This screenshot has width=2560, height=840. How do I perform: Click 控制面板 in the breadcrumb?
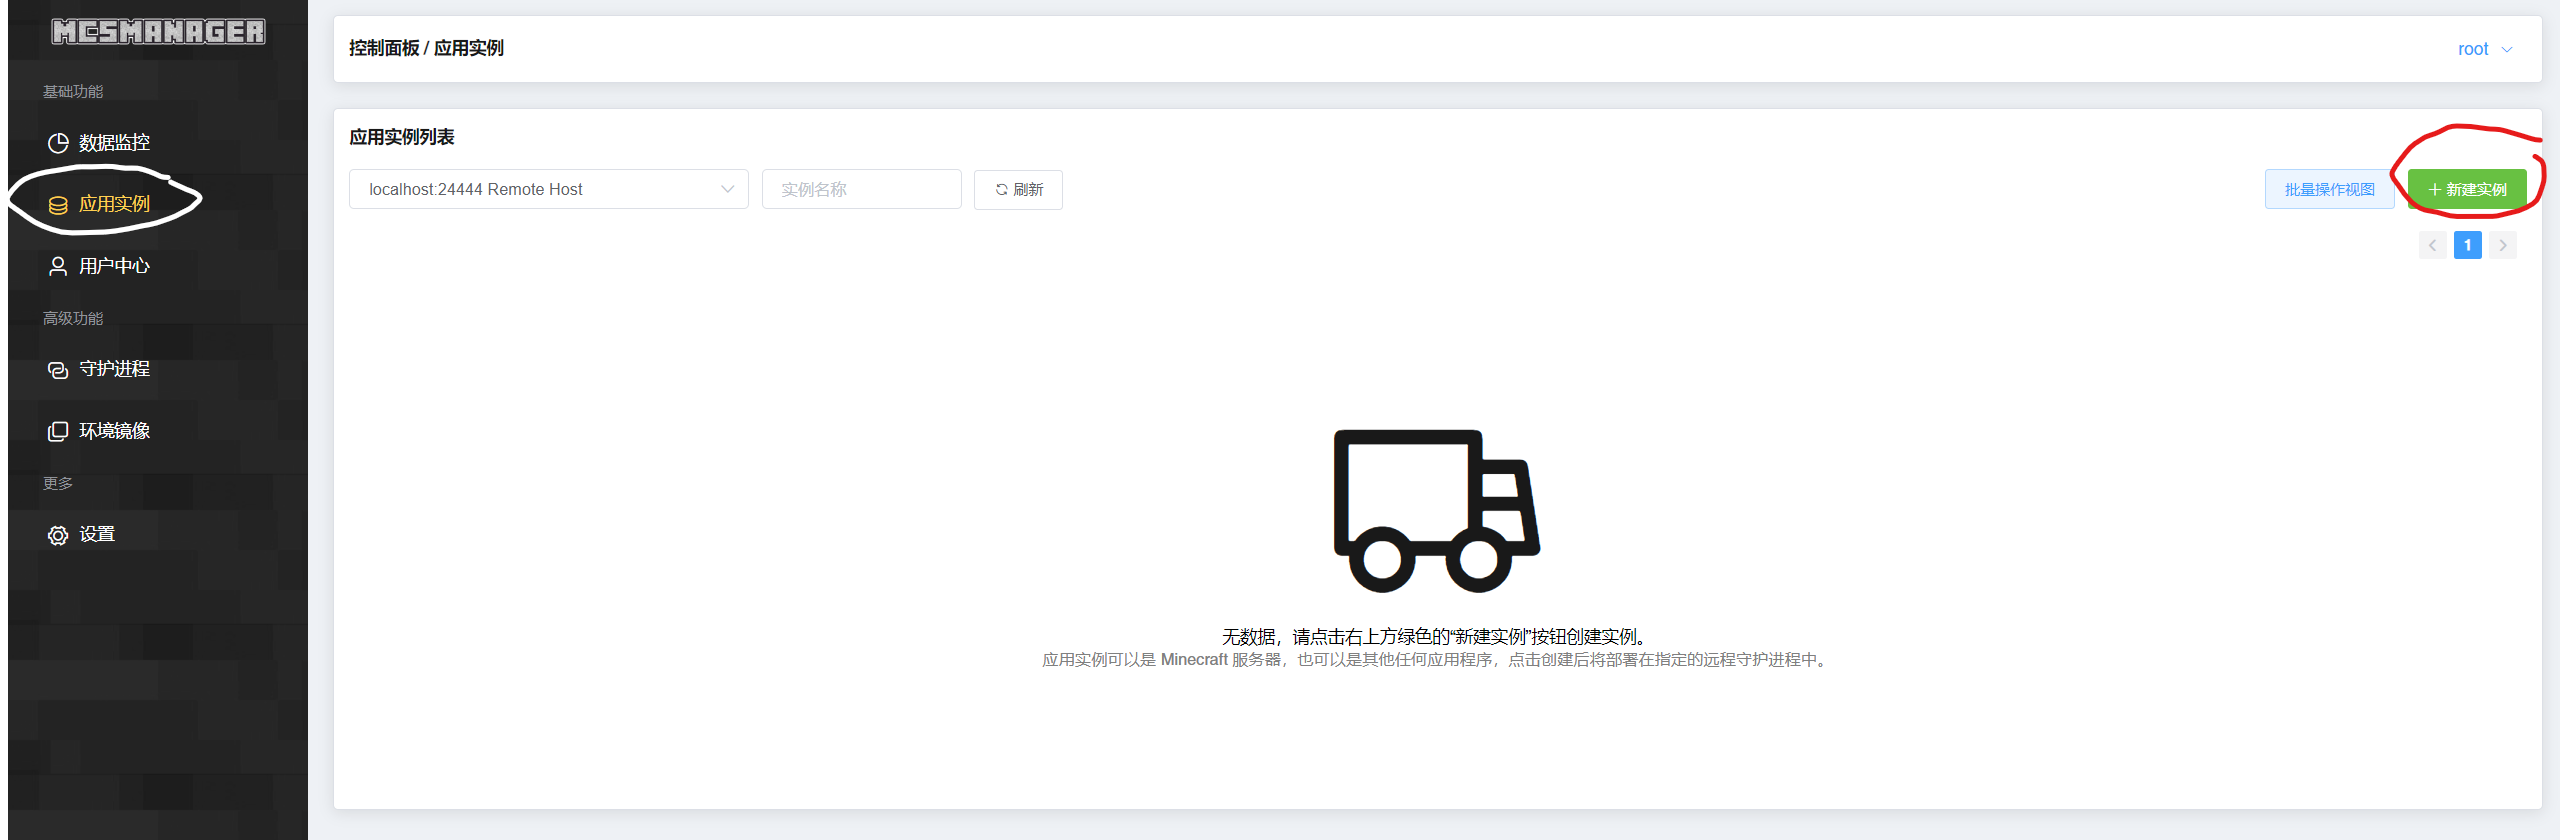[383, 48]
